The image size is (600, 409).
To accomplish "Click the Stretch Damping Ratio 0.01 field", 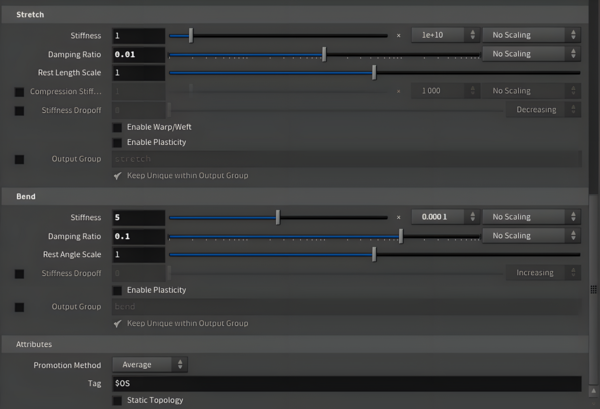I will tap(139, 54).
